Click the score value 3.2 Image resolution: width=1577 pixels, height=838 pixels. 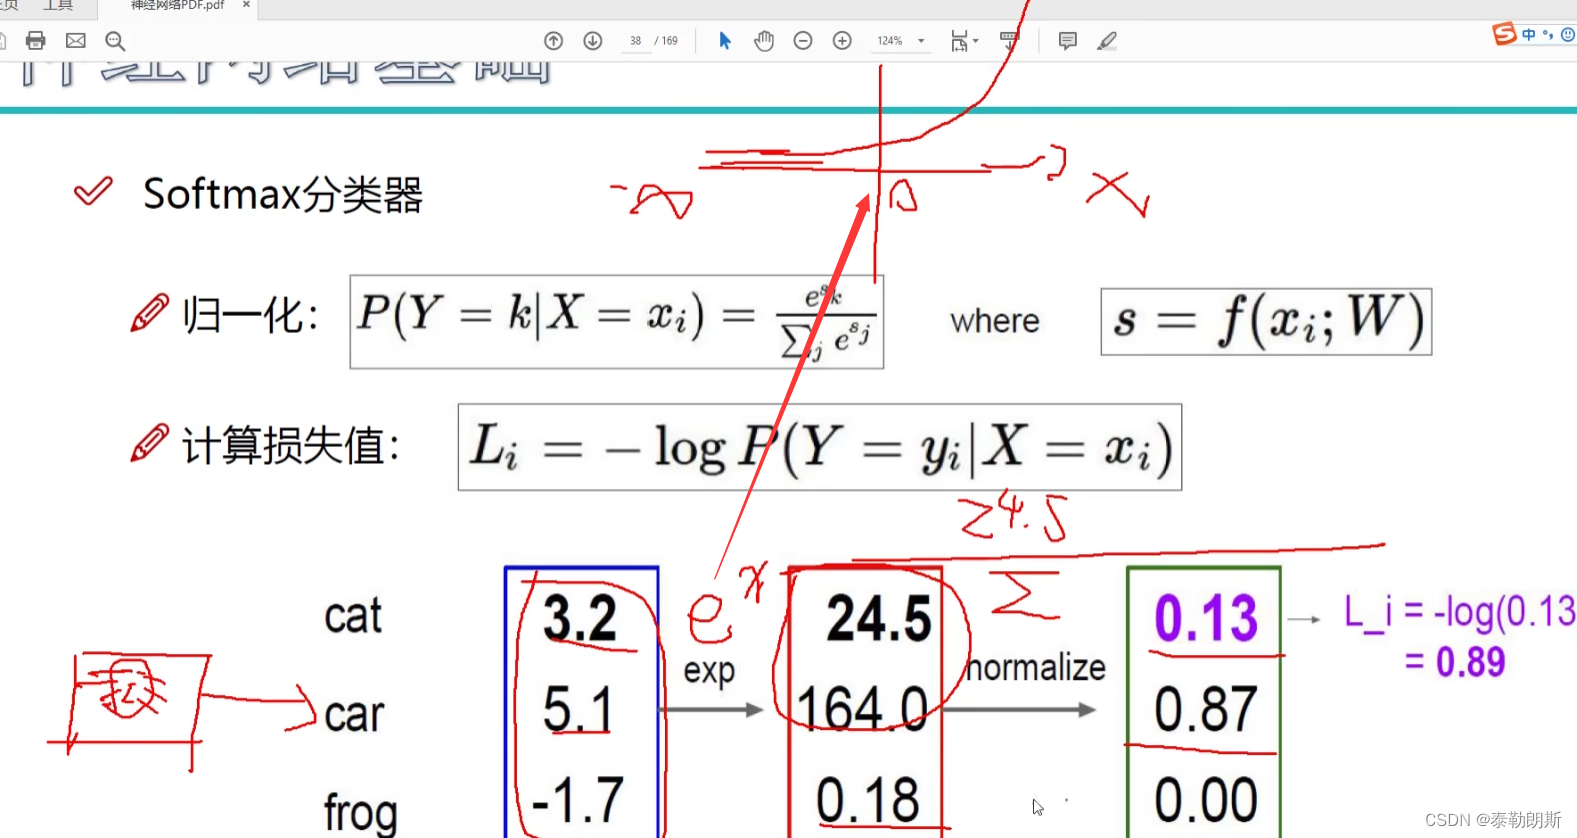coord(580,618)
